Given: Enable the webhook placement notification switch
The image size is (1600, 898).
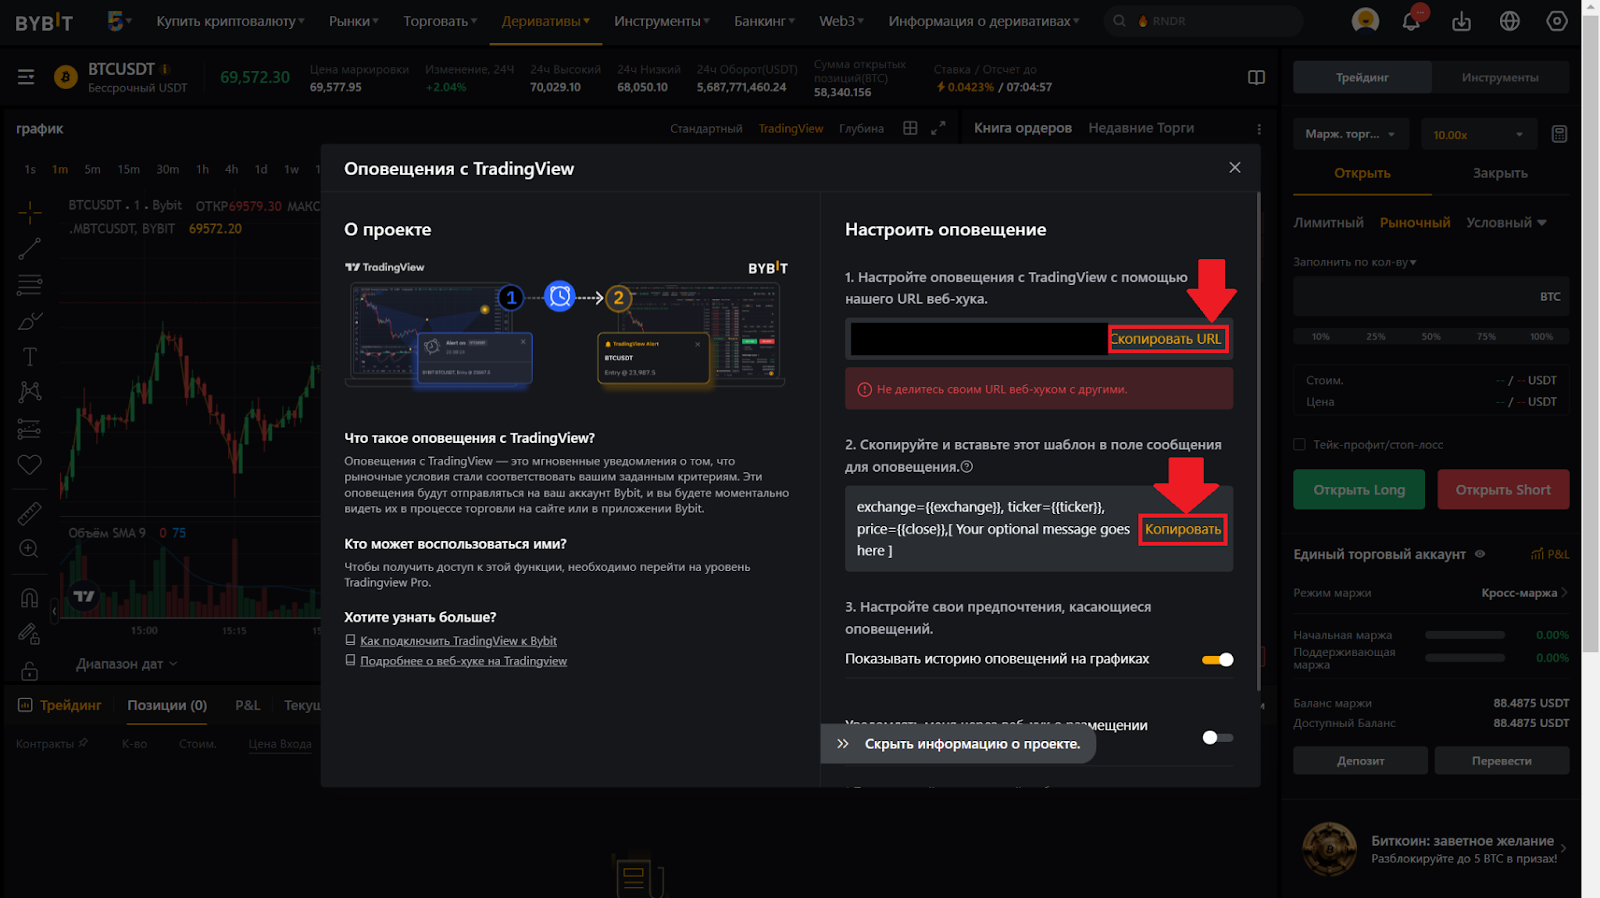Looking at the screenshot, I should [x=1217, y=737].
